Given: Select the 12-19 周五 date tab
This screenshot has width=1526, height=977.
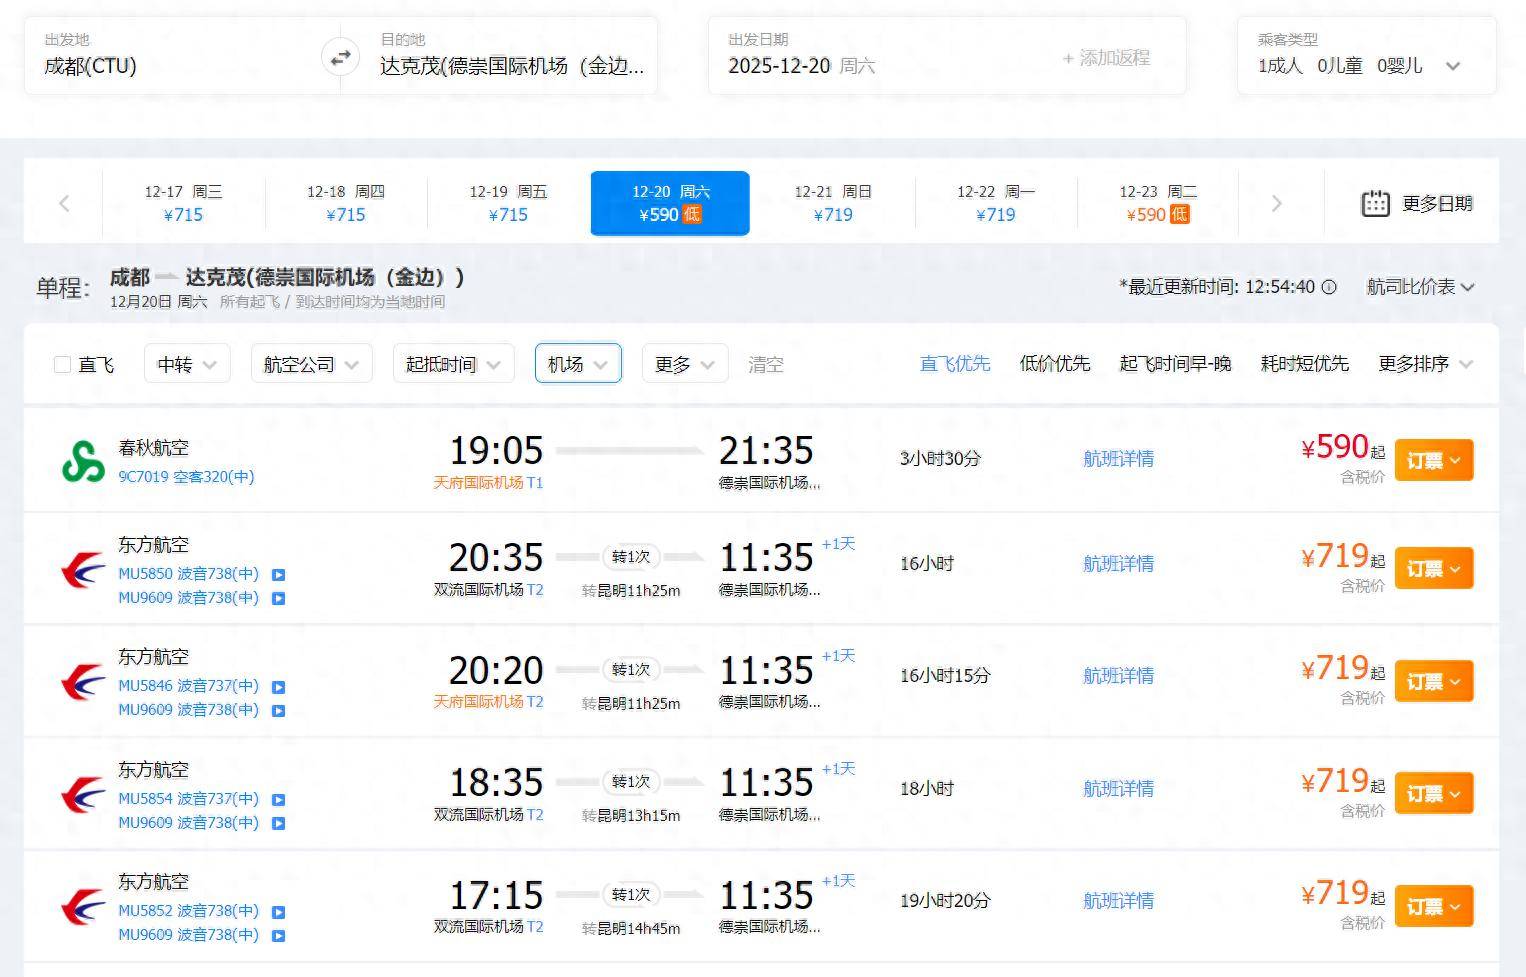Looking at the screenshot, I should pyautogui.click(x=508, y=203).
